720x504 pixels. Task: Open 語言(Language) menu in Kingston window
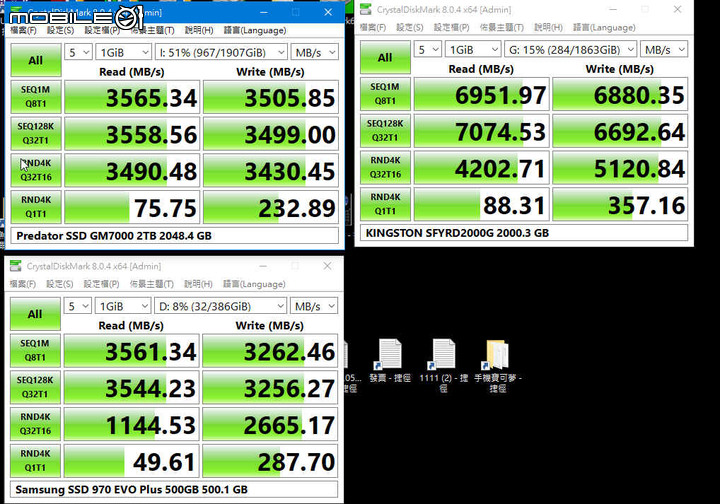[x=604, y=28]
